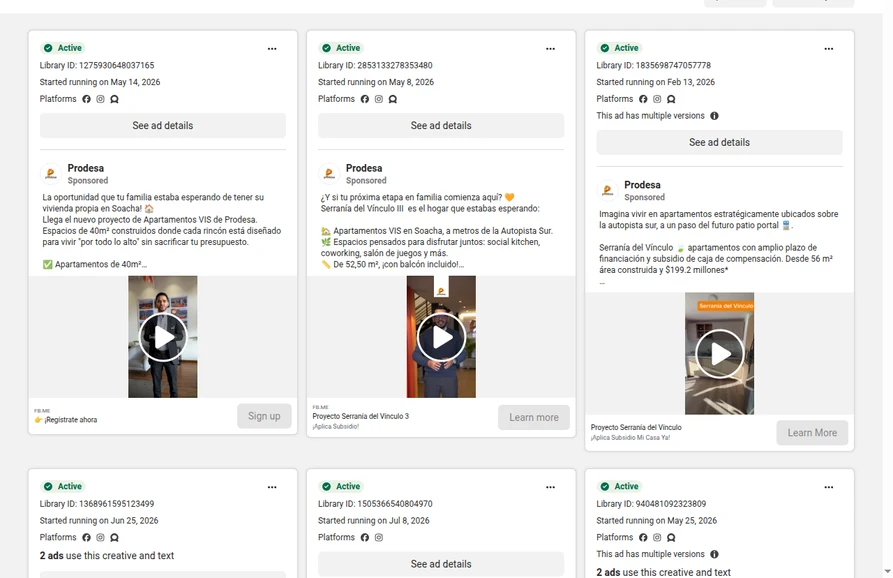Click Audience Network icon on ad 2853133278353480
Viewport: 893px width, 578px height.
pyautogui.click(x=393, y=99)
